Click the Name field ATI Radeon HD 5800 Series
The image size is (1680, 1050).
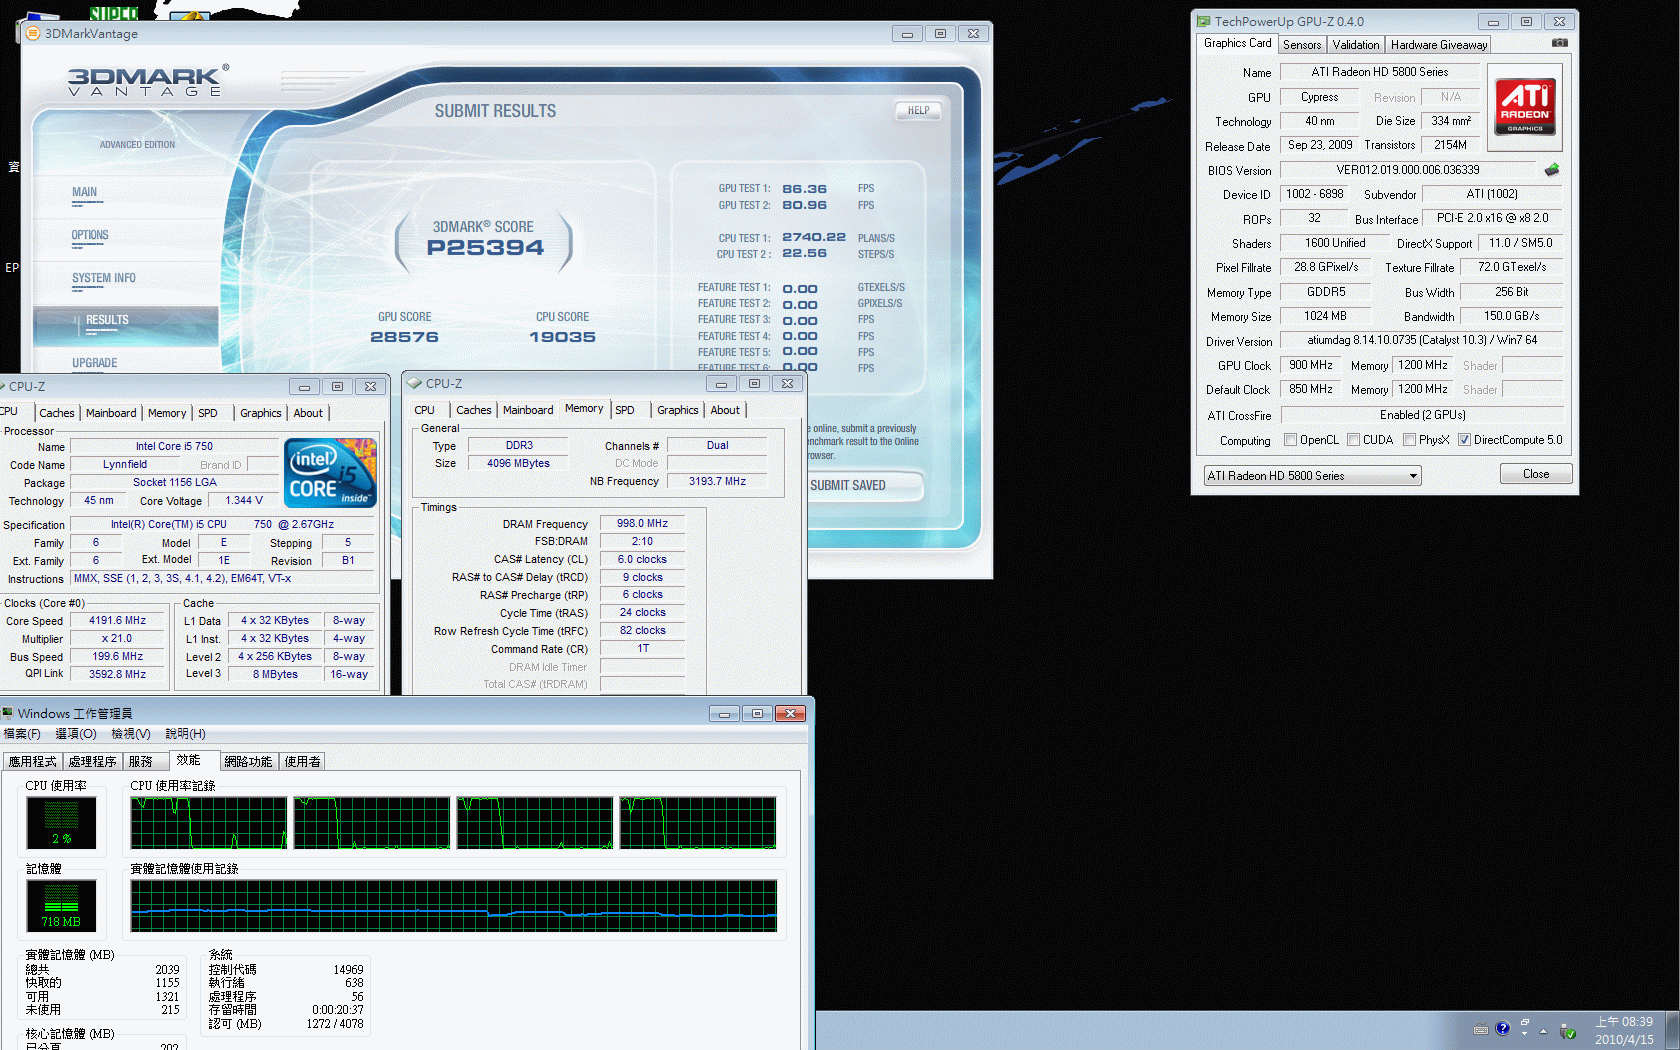(1379, 72)
